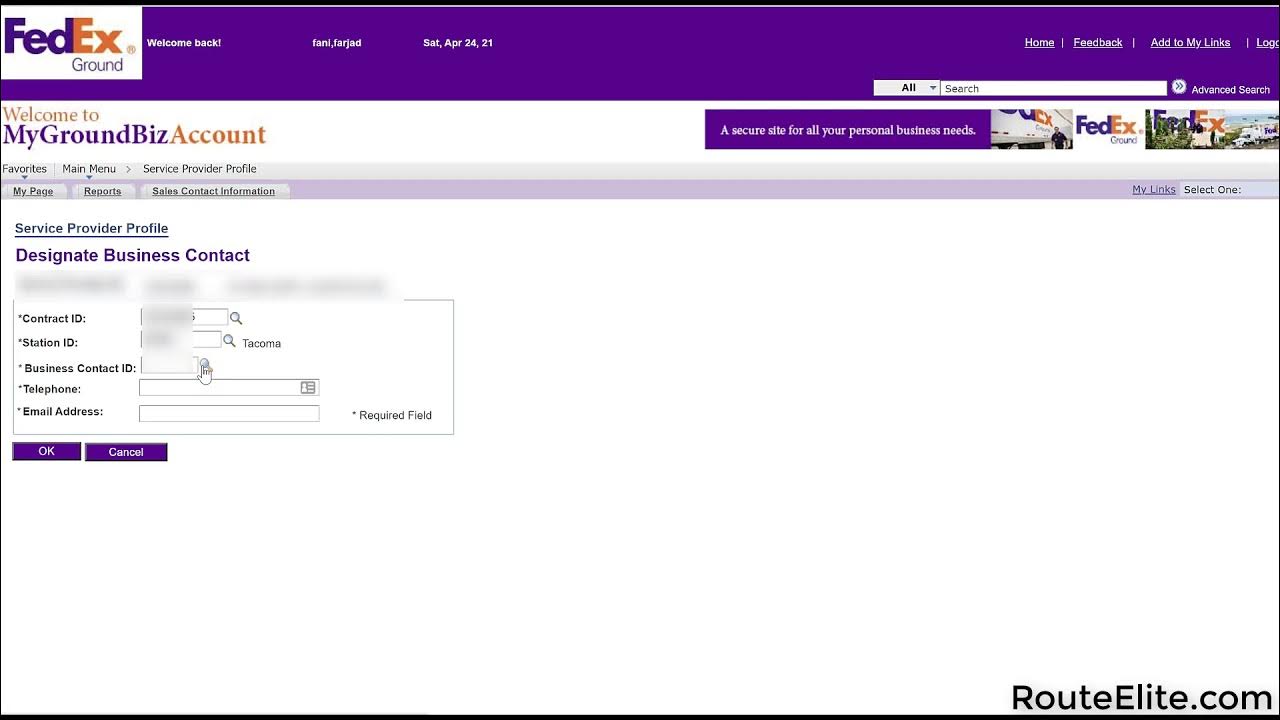1280x720 pixels.
Task: Click the contact card icon in Telephone field
Action: pyautogui.click(x=308, y=387)
